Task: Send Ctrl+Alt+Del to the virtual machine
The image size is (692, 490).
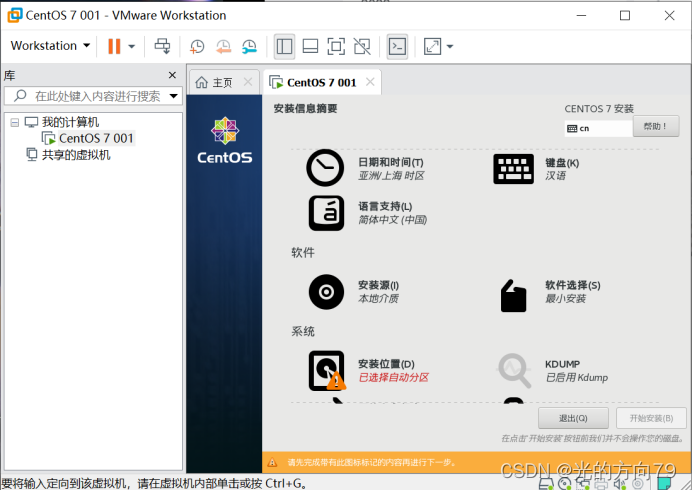Action: click(162, 46)
